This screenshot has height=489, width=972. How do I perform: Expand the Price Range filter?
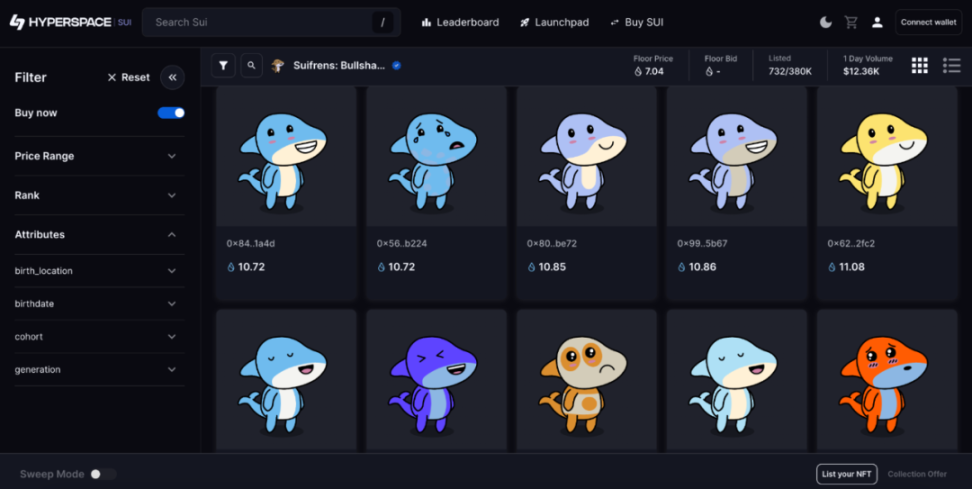tap(172, 156)
